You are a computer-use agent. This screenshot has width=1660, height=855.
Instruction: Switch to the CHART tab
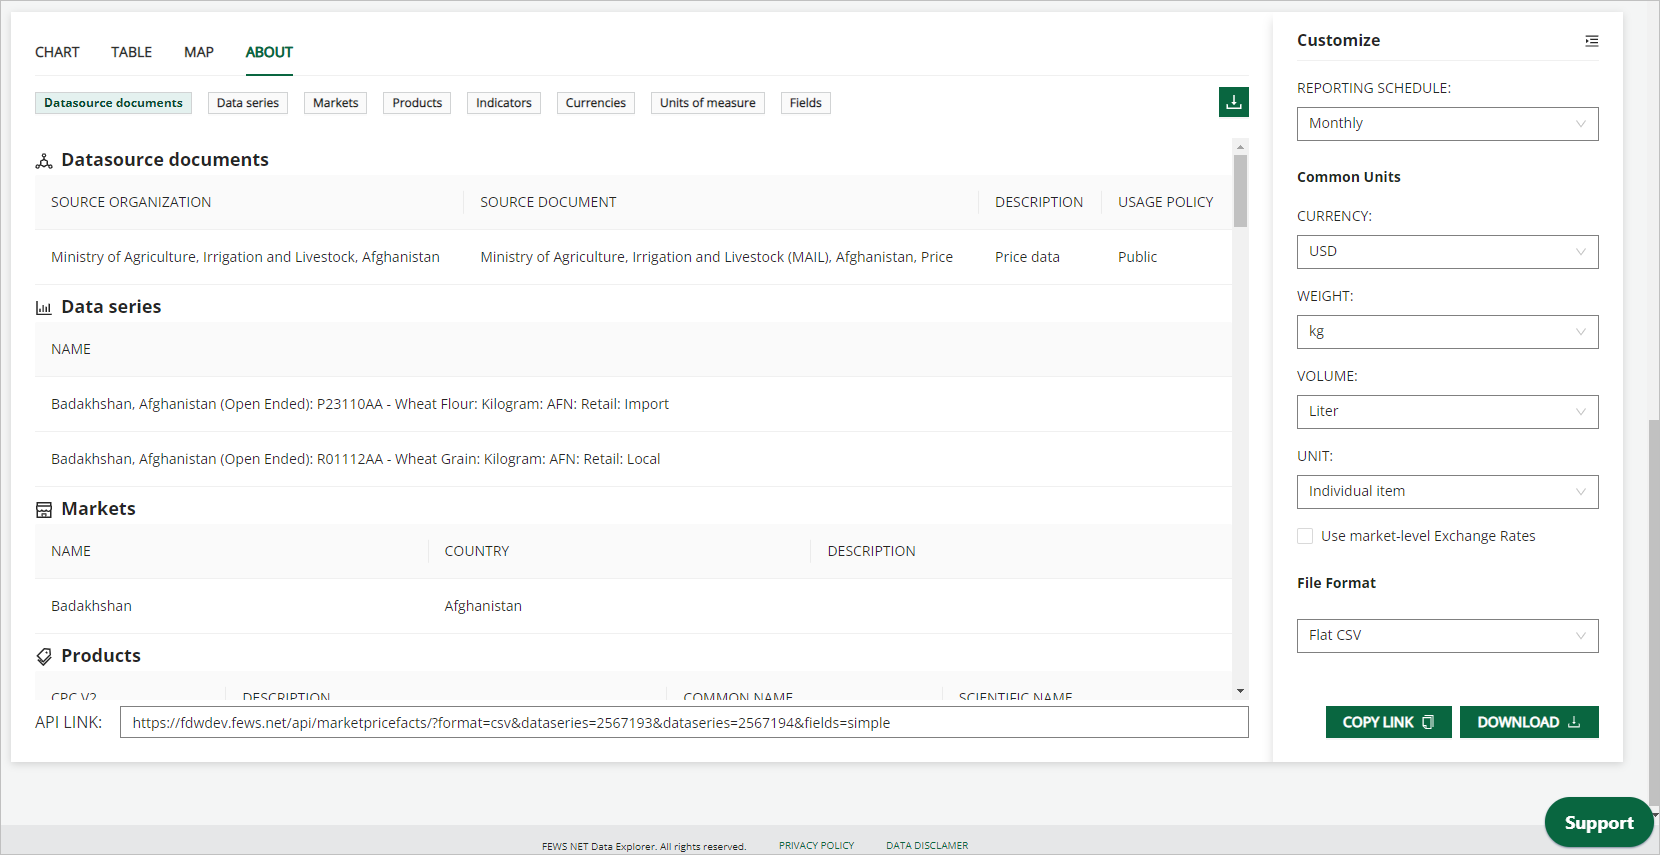pos(57,52)
